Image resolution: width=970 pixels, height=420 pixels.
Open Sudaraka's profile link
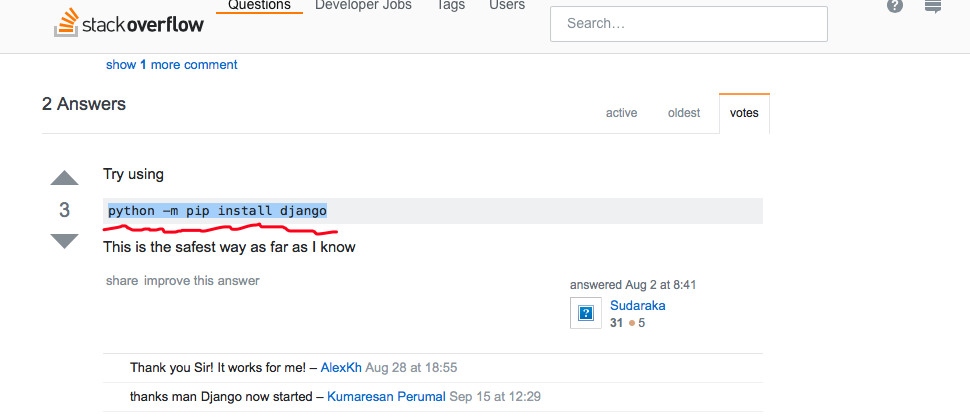[x=638, y=306]
